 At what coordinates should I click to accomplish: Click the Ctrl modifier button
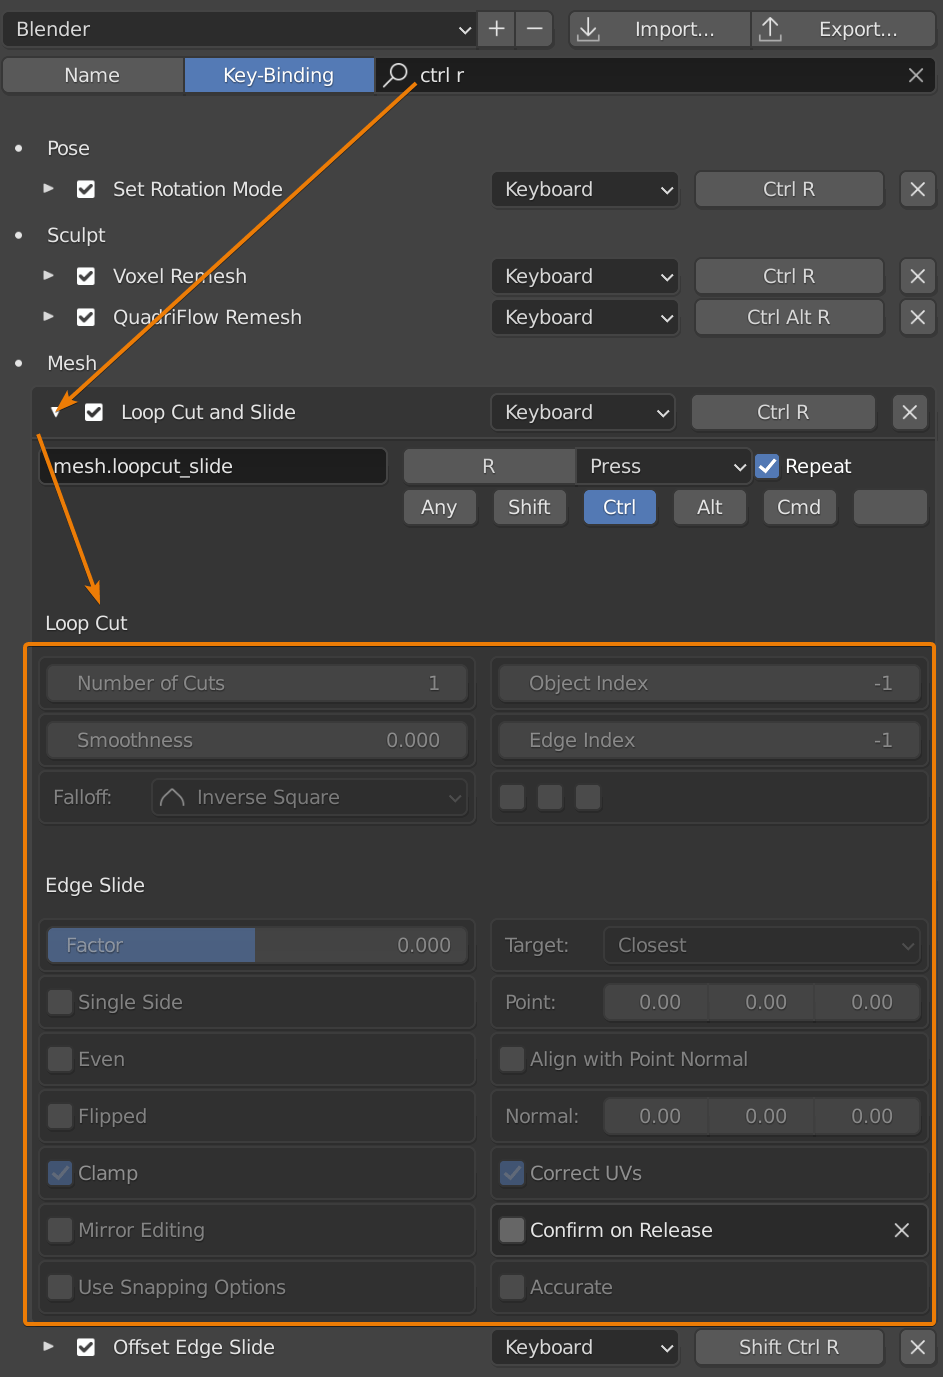pyautogui.click(x=619, y=507)
